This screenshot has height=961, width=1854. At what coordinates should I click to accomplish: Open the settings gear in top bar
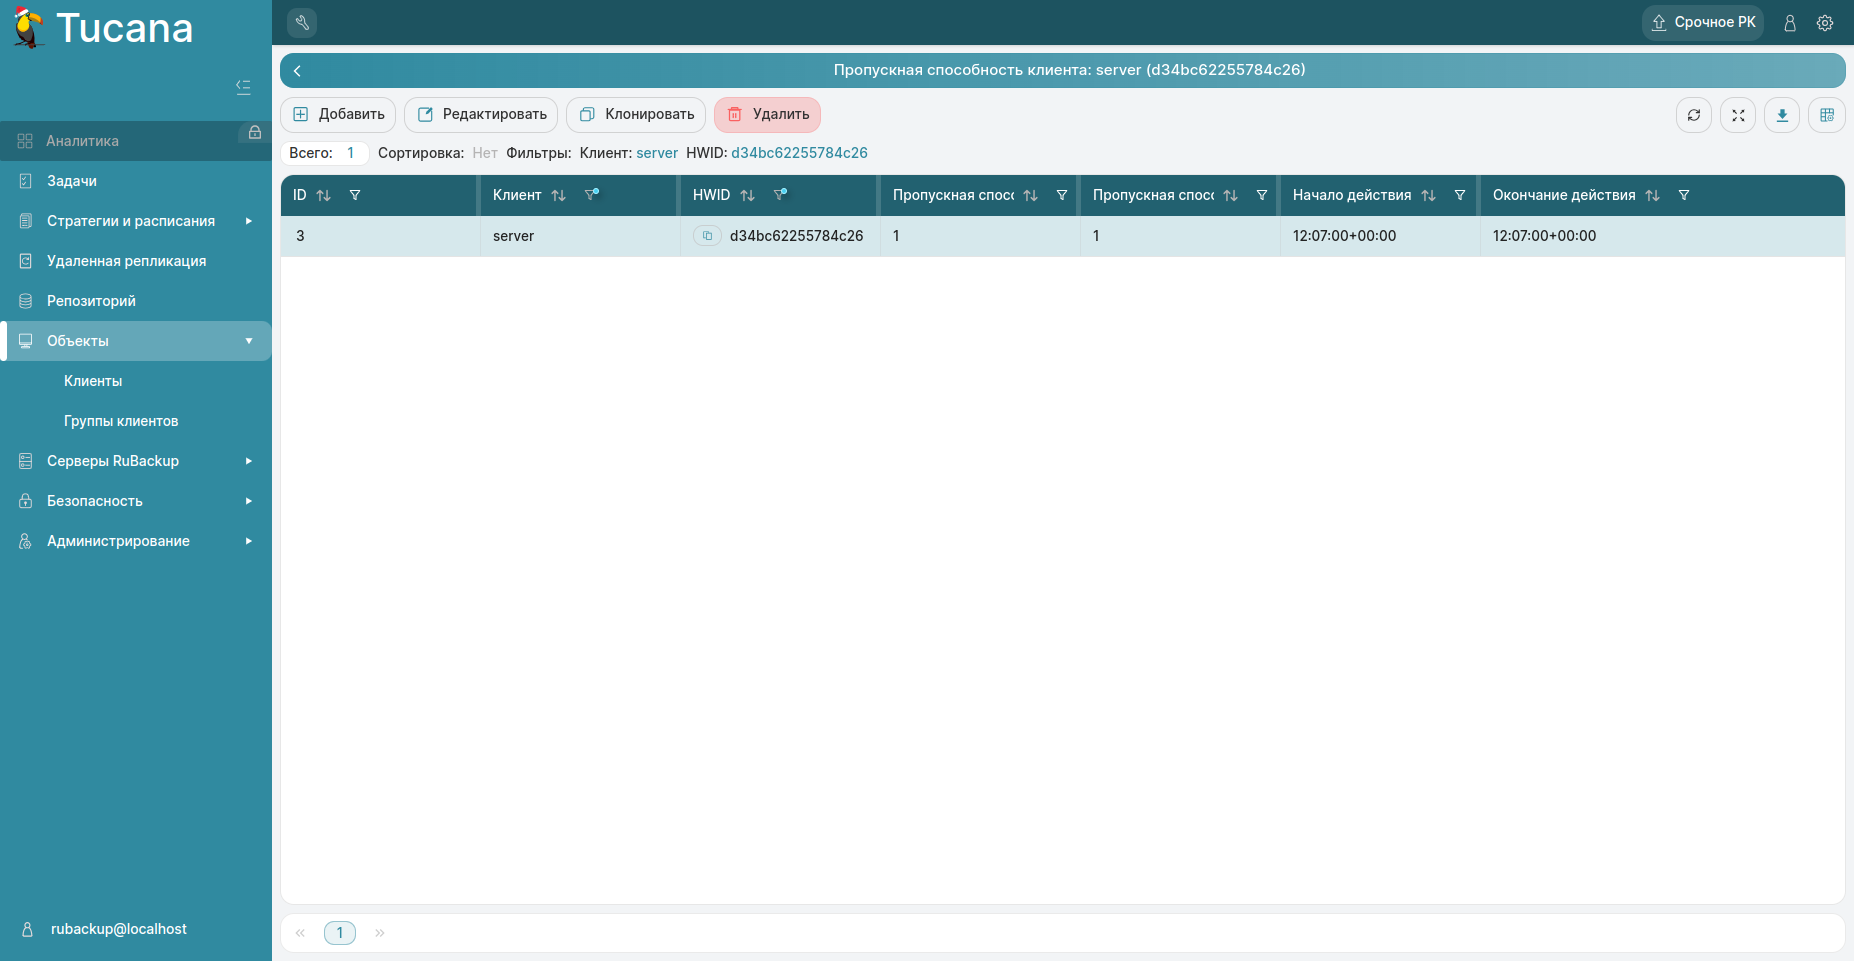click(x=1825, y=22)
